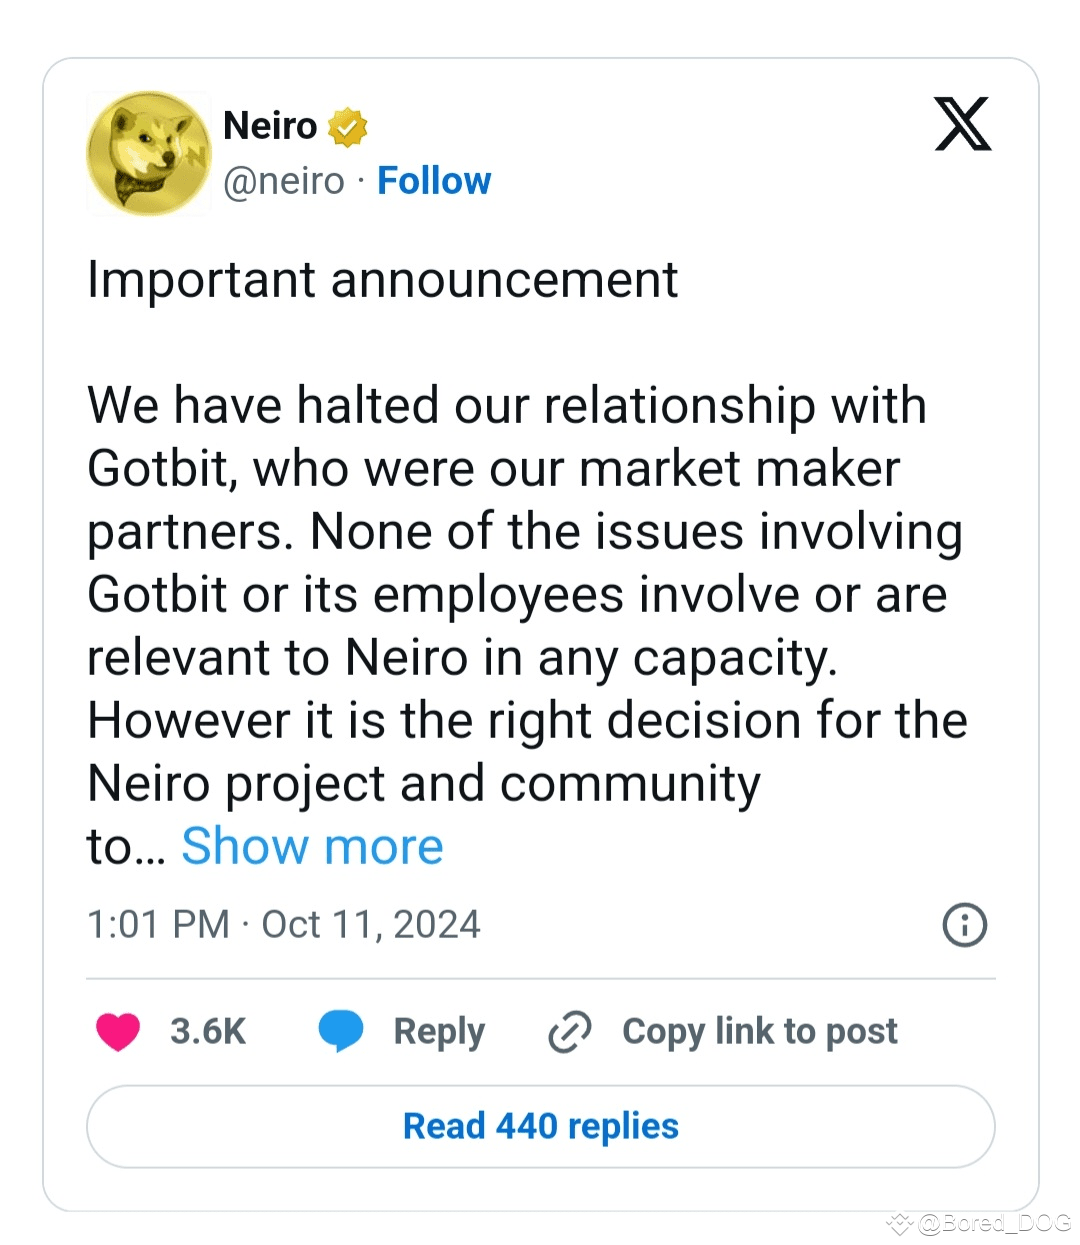
Task: Click the small Binance watermark logo icon
Action: click(x=900, y=1223)
